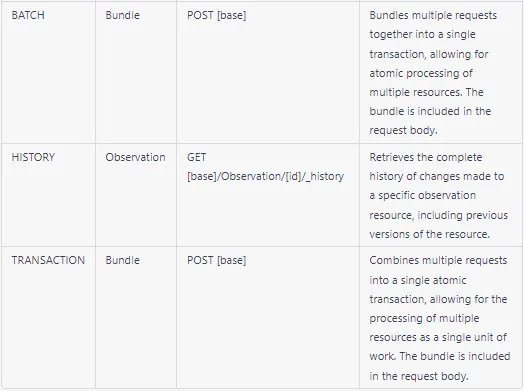Click 'into a single atomic' line
The height and width of the screenshot is (391, 524).
pyautogui.click(x=418, y=280)
